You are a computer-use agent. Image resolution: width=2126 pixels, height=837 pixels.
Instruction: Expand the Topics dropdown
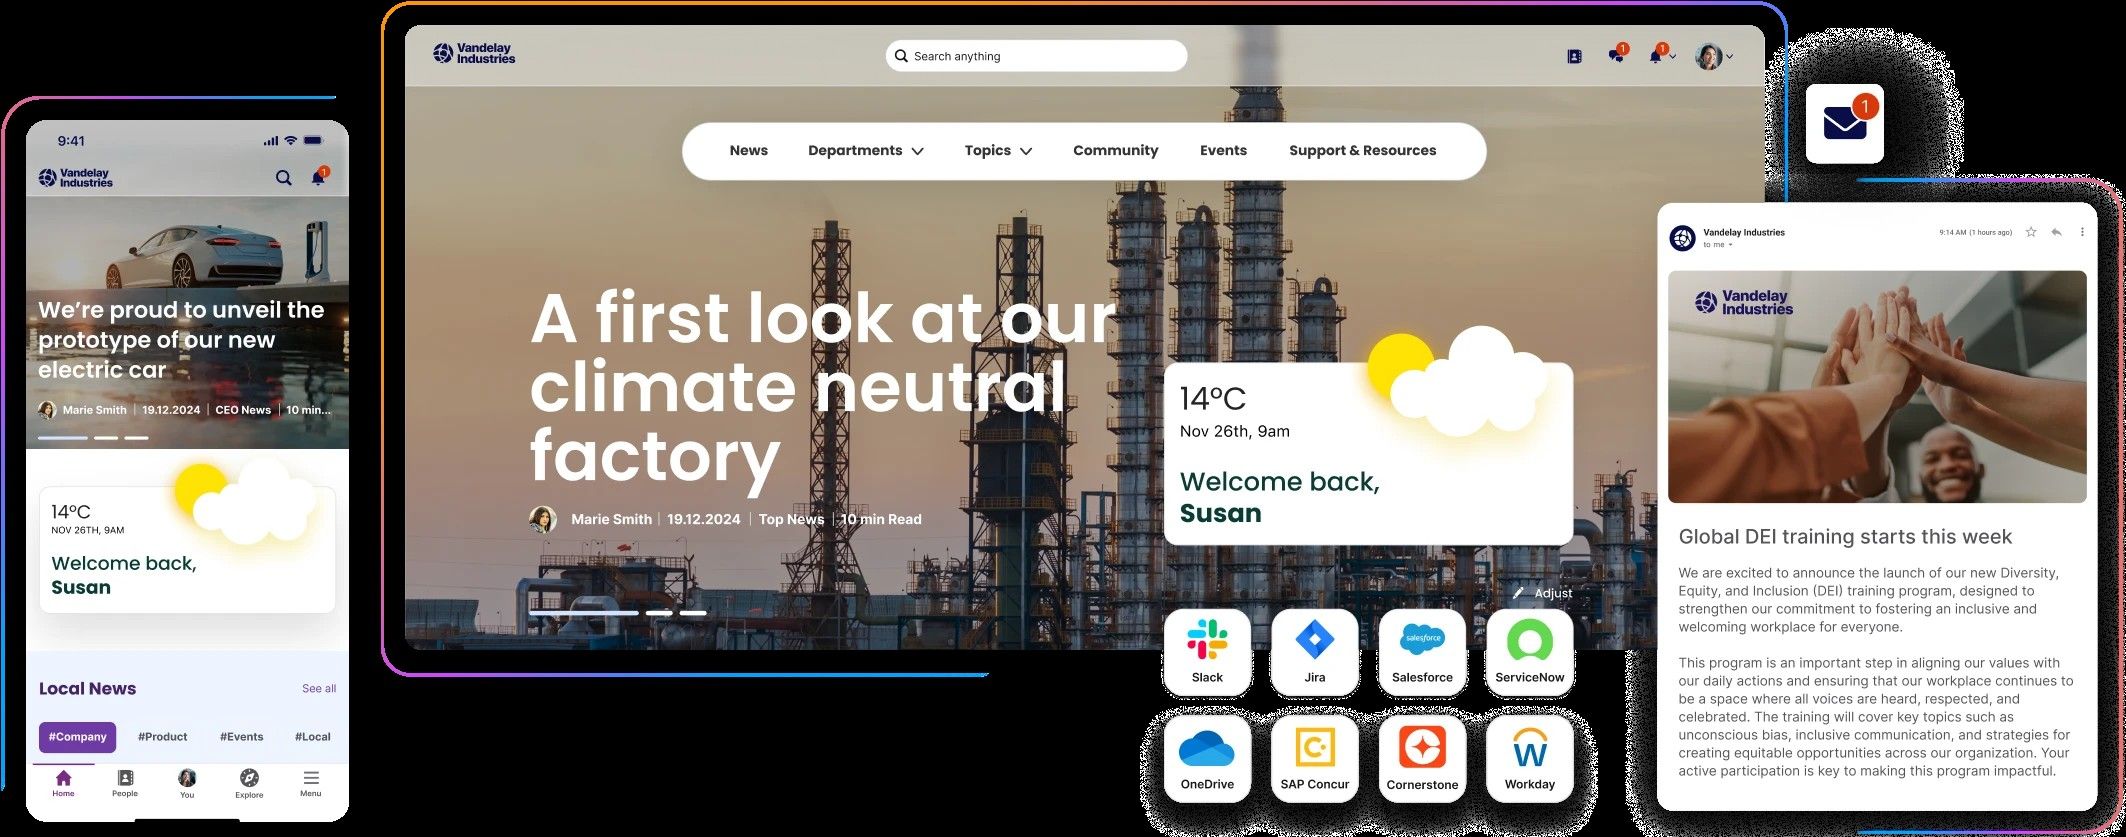point(998,151)
